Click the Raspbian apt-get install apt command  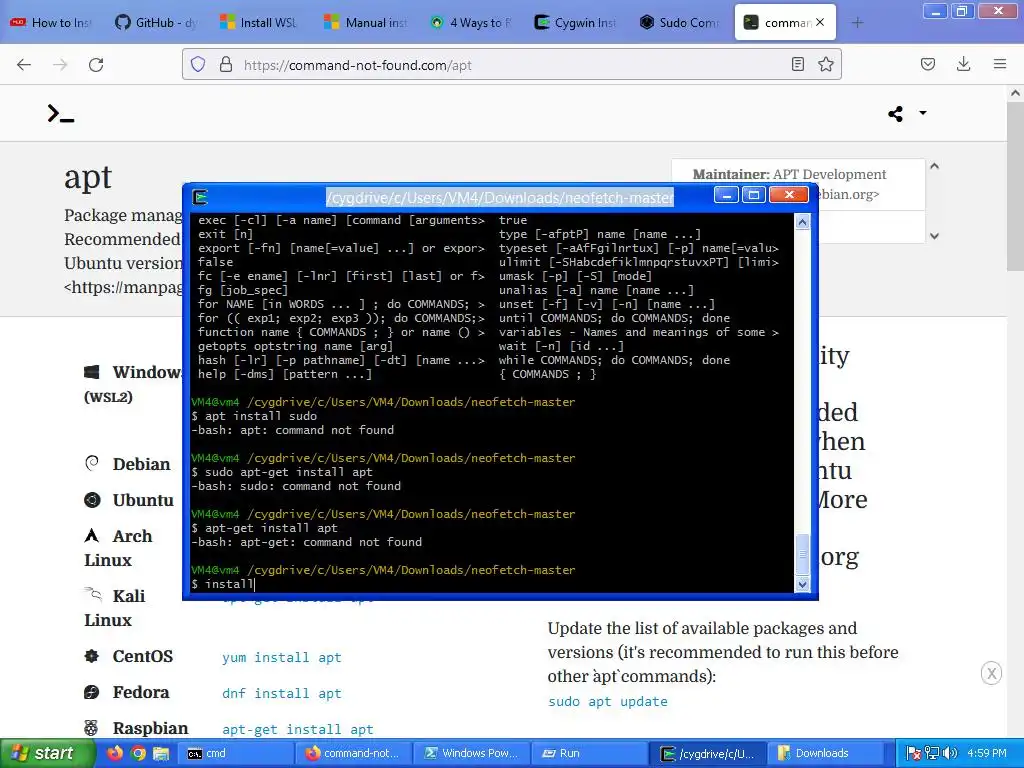click(298, 729)
